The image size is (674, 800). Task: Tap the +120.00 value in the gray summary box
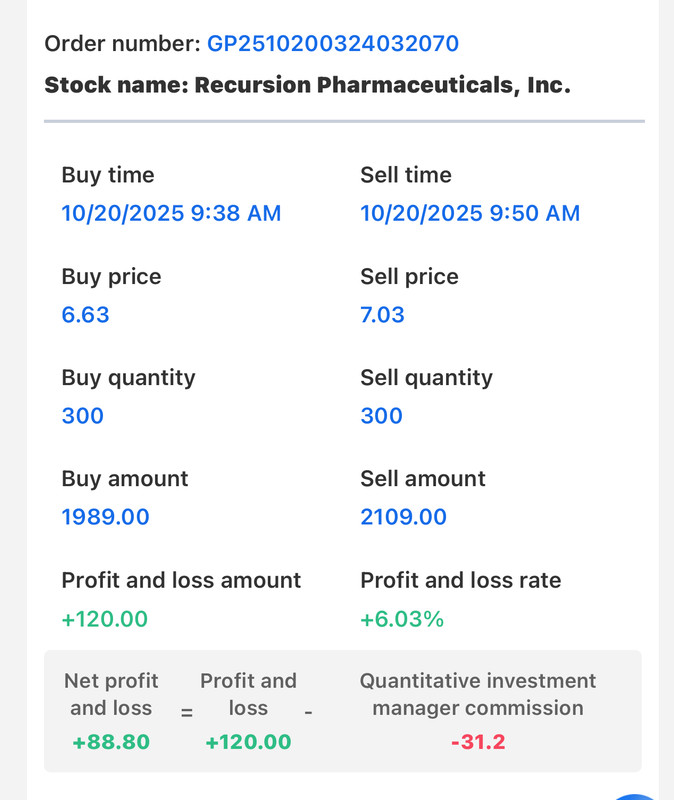pos(248,742)
